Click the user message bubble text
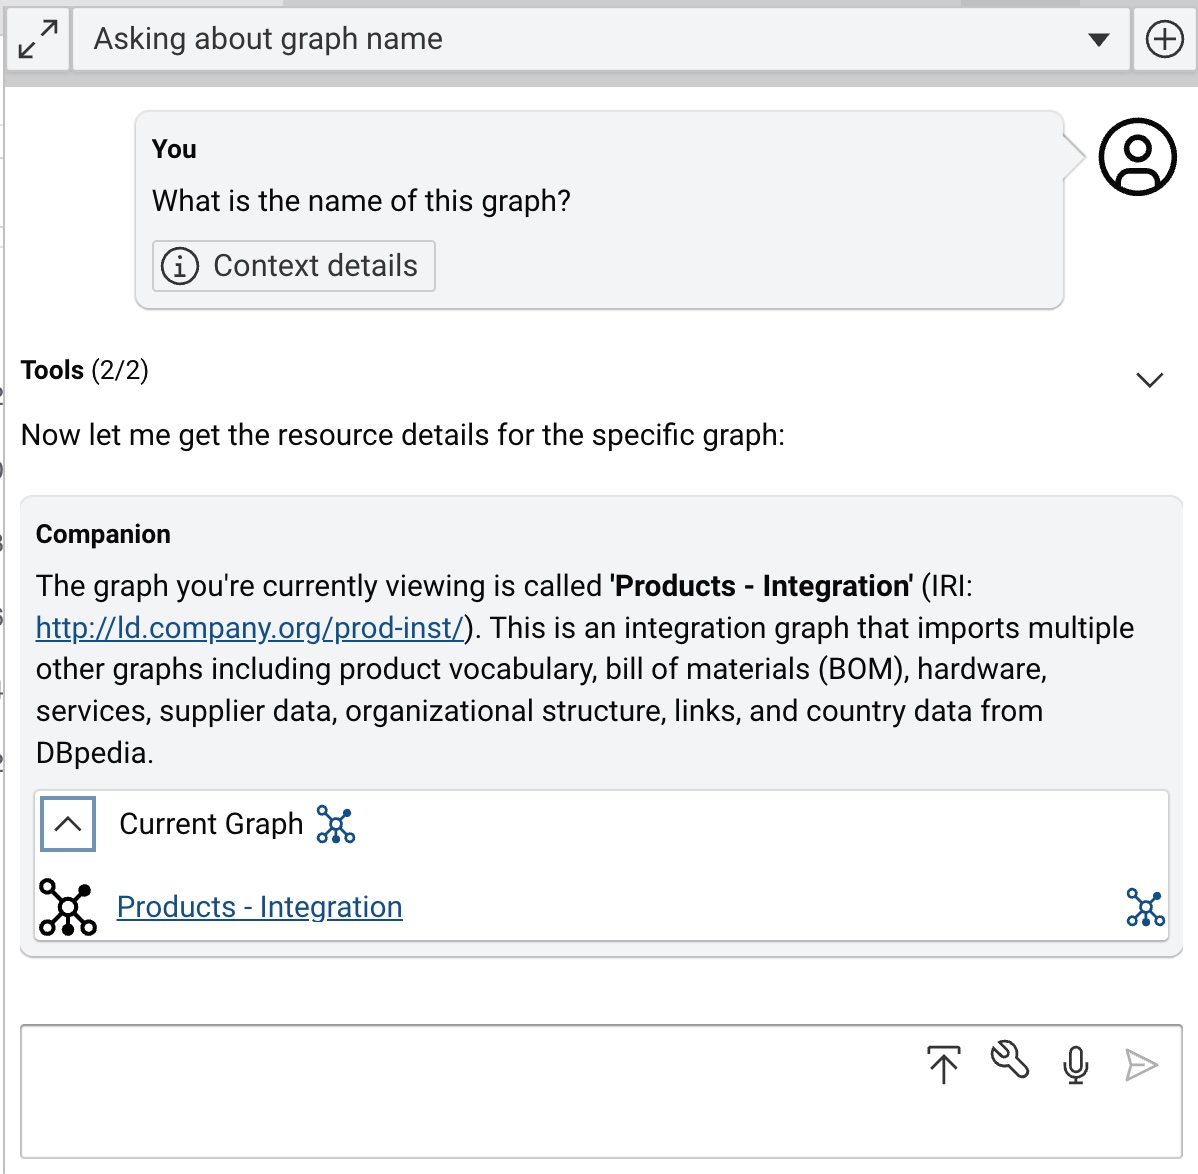The height and width of the screenshot is (1174, 1198). pos(361,201)
